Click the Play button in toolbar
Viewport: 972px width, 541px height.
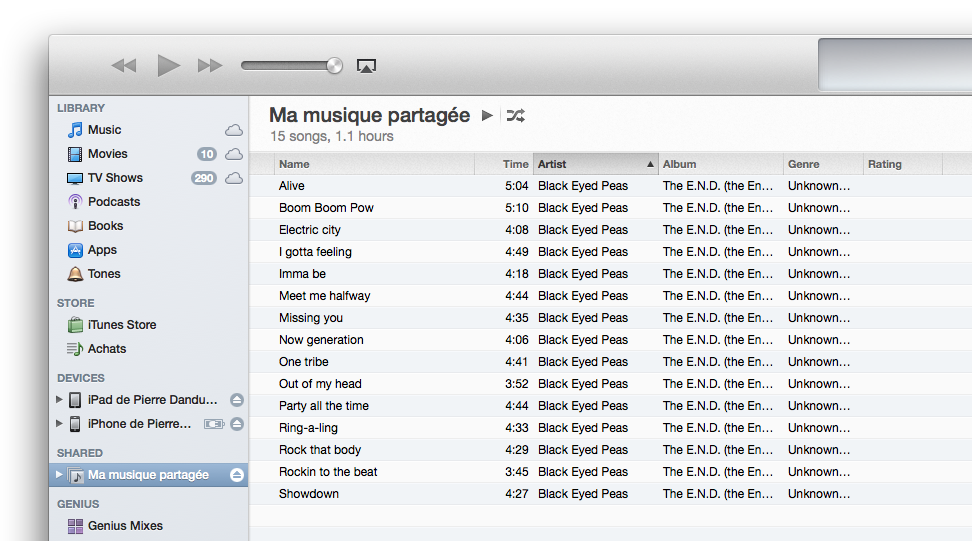click(x=168, y=66)
